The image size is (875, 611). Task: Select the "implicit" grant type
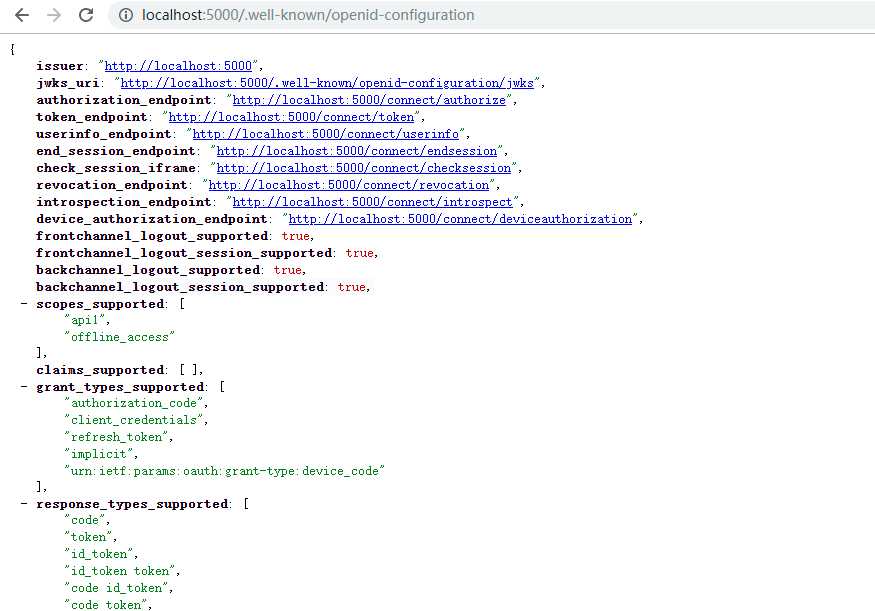[99, 454]
